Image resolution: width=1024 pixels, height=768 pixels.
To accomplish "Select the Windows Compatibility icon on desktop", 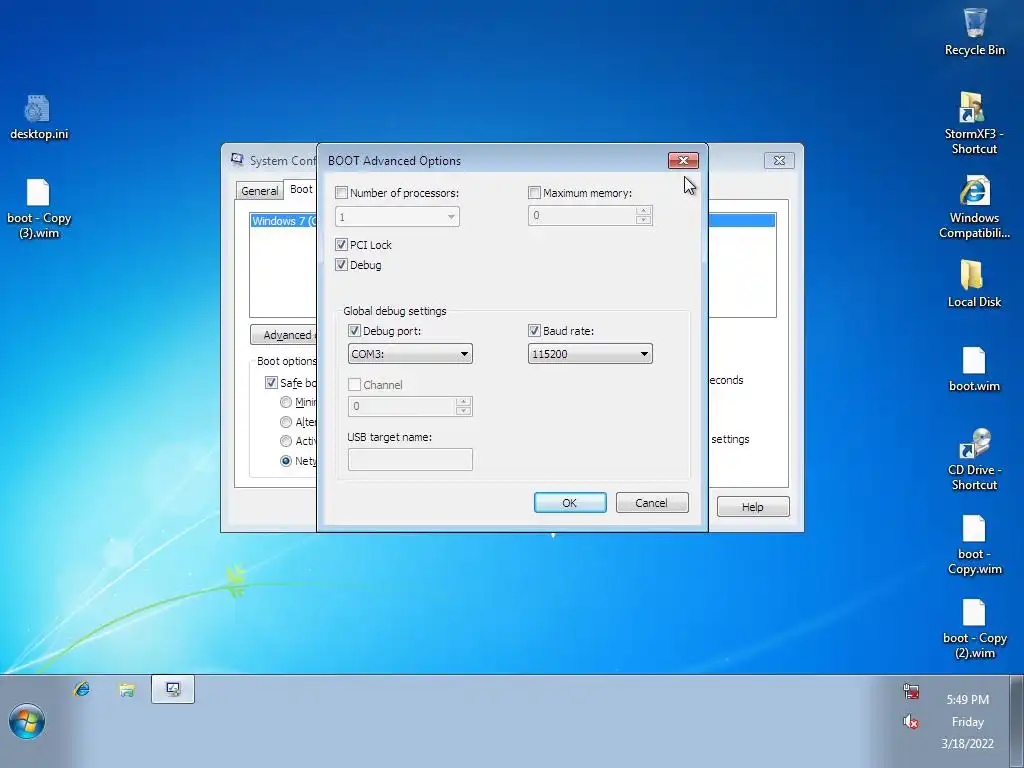I will coord(974,208).
